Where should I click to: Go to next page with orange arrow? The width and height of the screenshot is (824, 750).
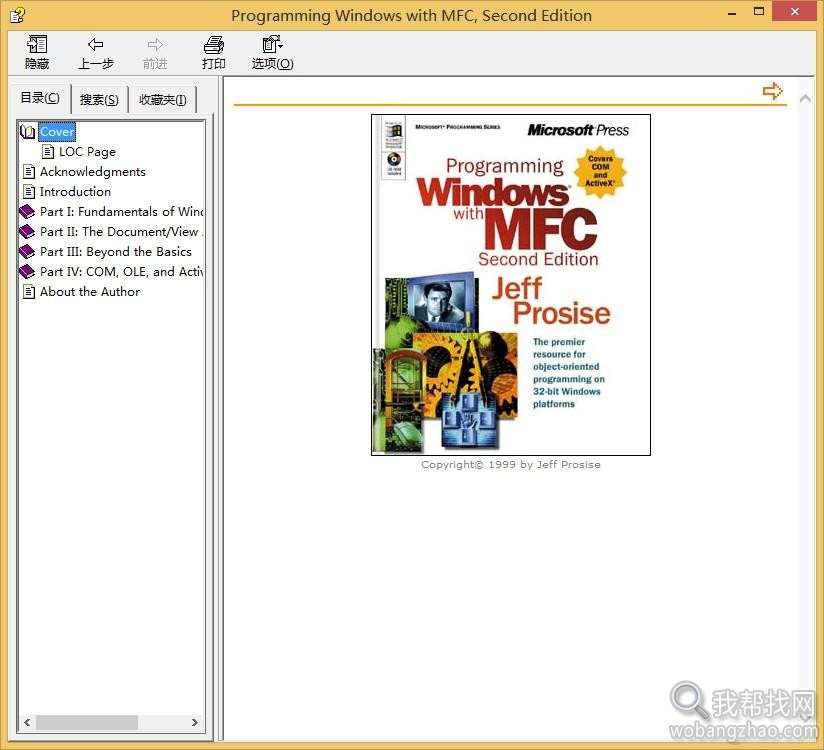(x=772, y=91)
